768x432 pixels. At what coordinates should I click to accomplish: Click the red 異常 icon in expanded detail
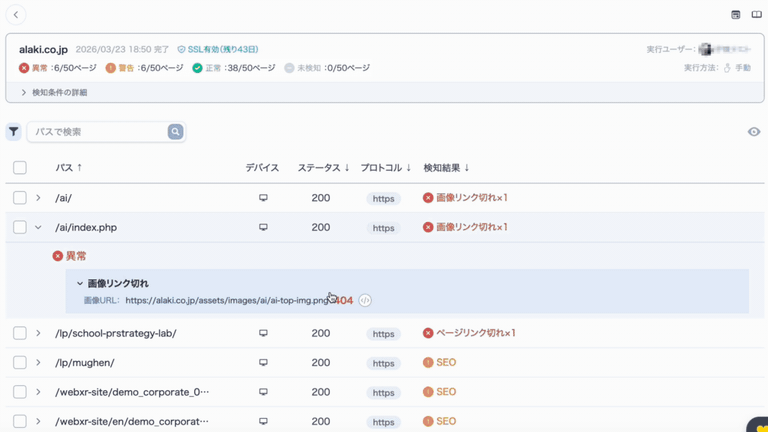tap(58, 256)
